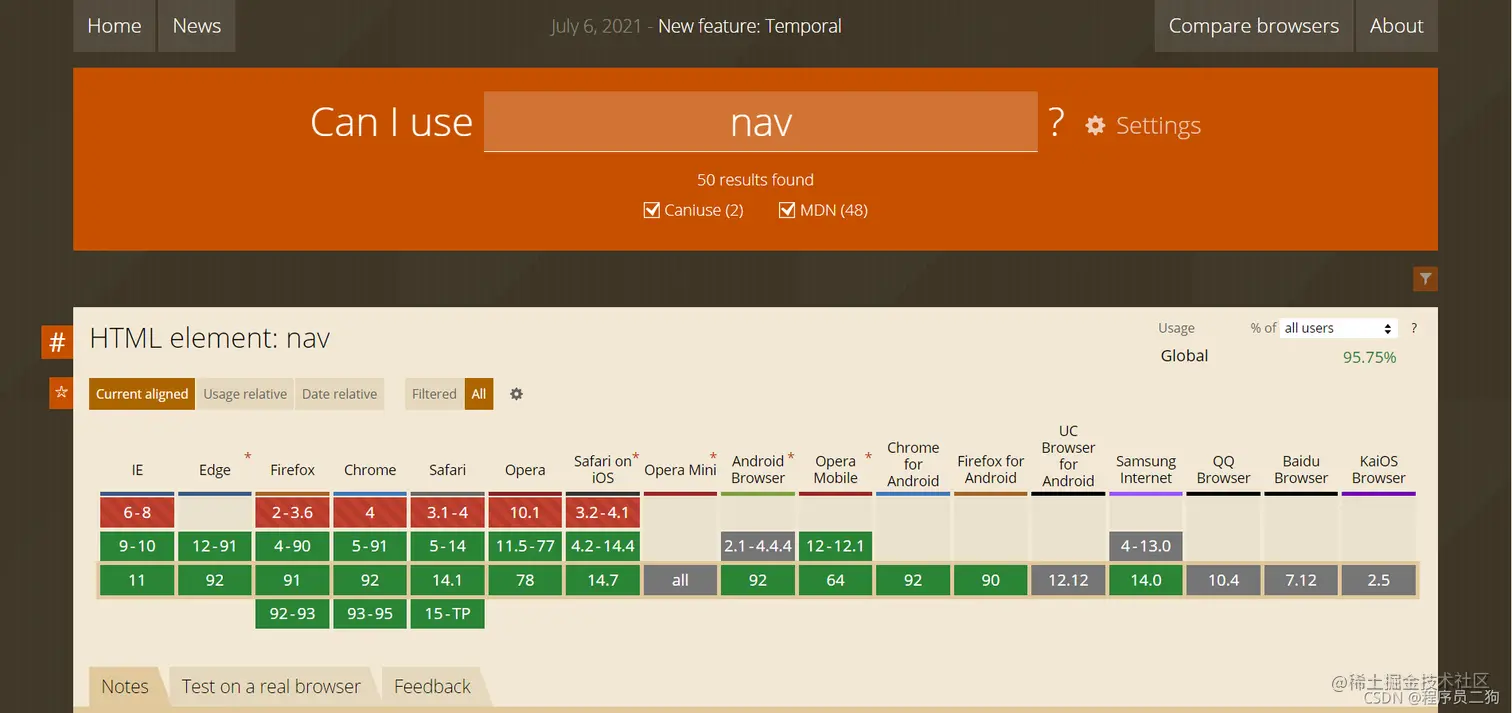Click IE 6-8 unsupported cell
Image resolution: width=1512 pixels, height=713 pixels.
click(137, 512)
